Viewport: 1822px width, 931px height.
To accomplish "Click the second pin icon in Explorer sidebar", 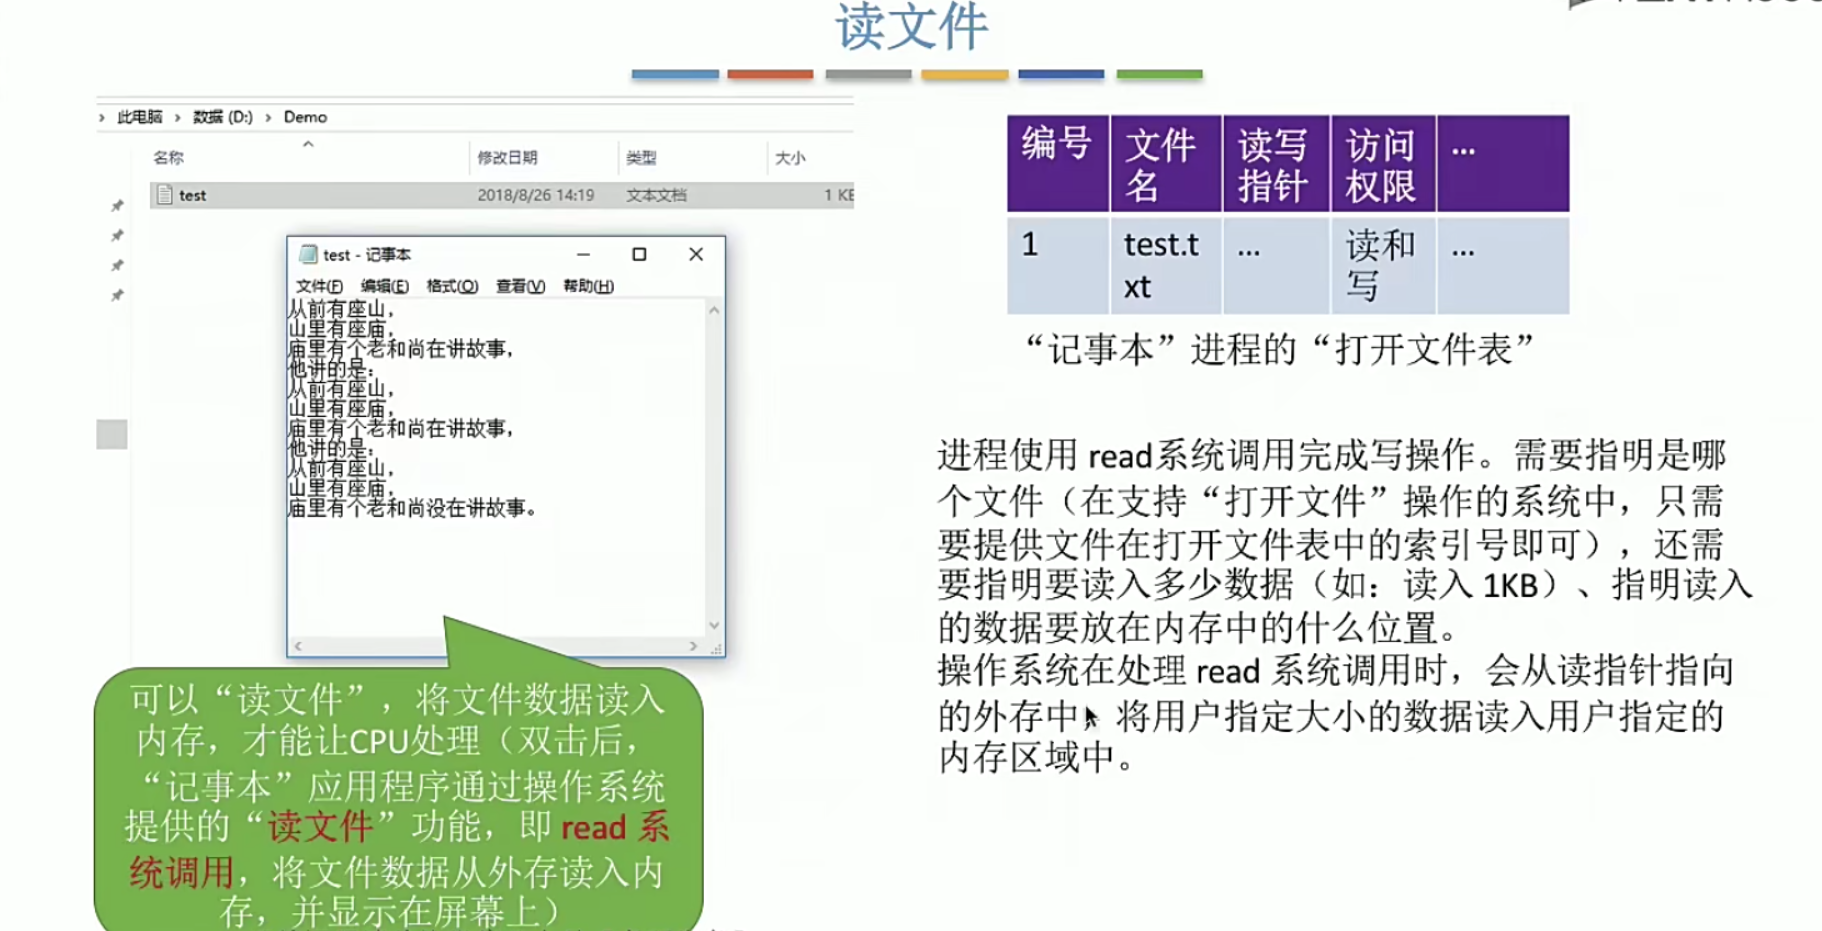I will (117, 236).
